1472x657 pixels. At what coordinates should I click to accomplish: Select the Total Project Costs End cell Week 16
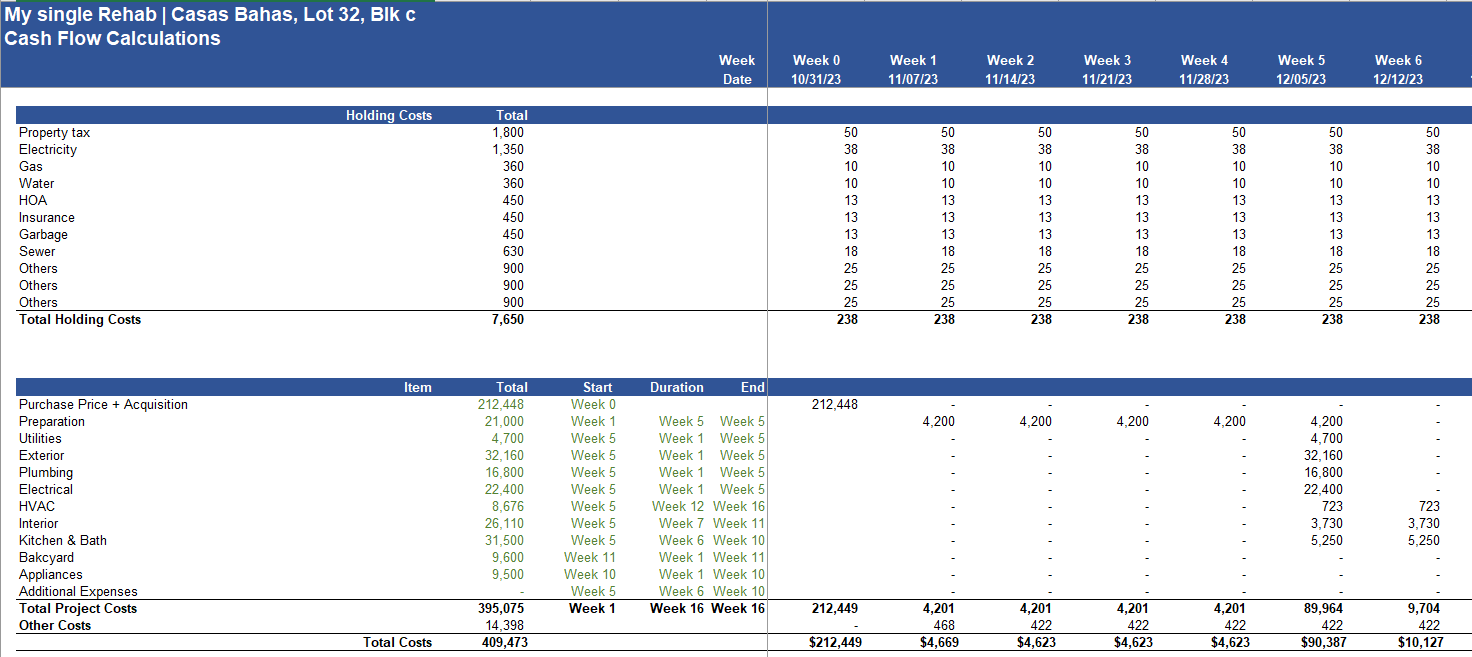pyautogui.click(x=739, y=608)
